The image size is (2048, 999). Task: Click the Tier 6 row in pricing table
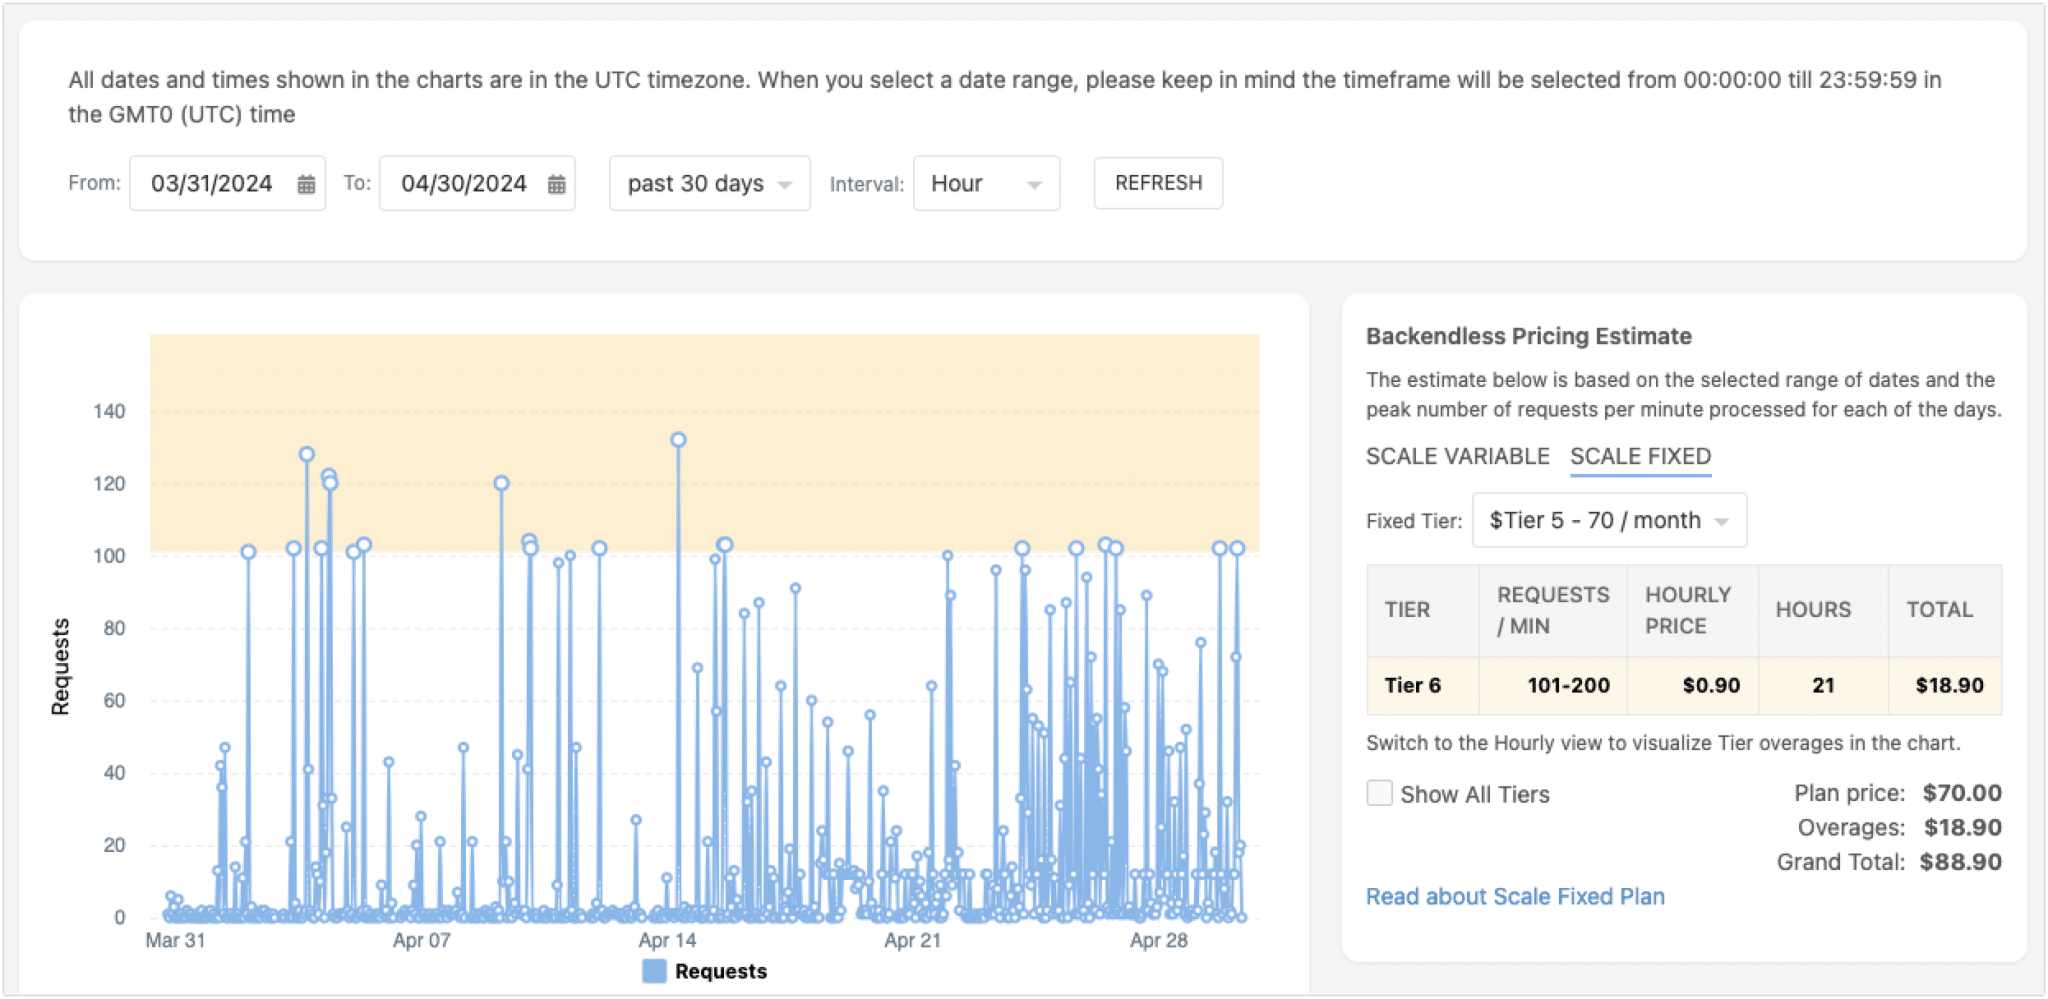pos(1683,685)
